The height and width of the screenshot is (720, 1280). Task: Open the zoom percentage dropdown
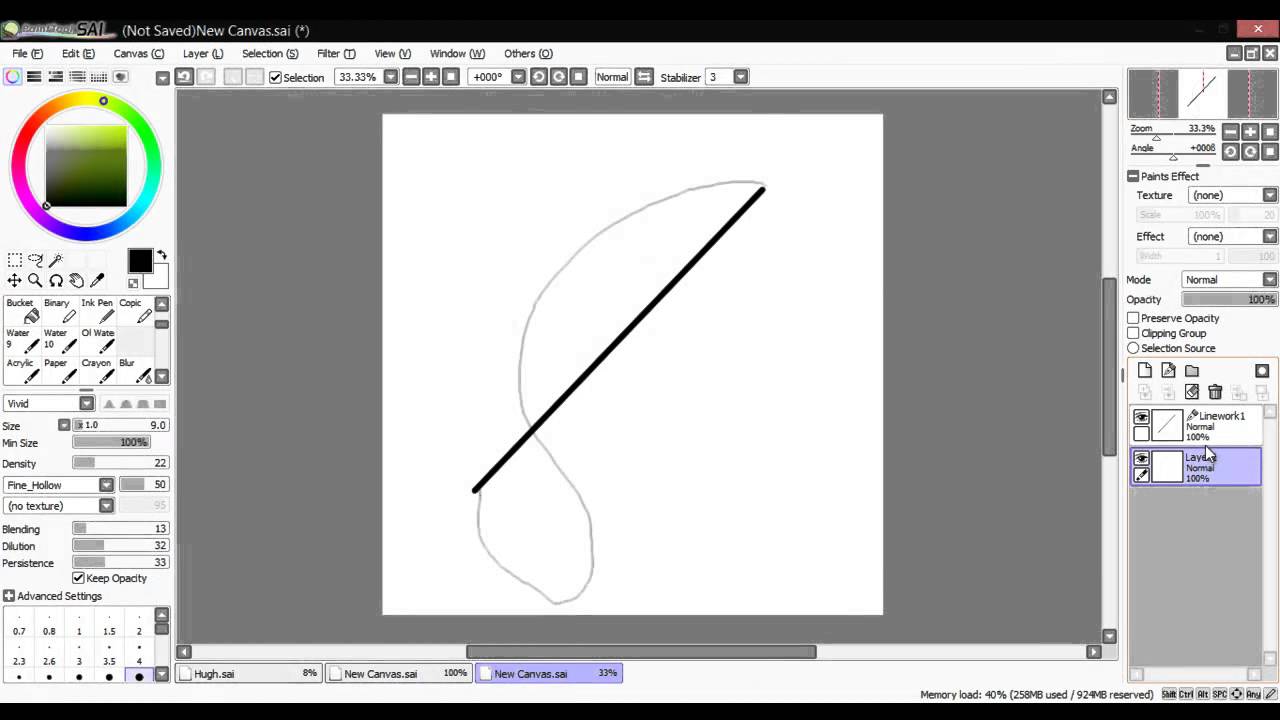click(390, 77)
